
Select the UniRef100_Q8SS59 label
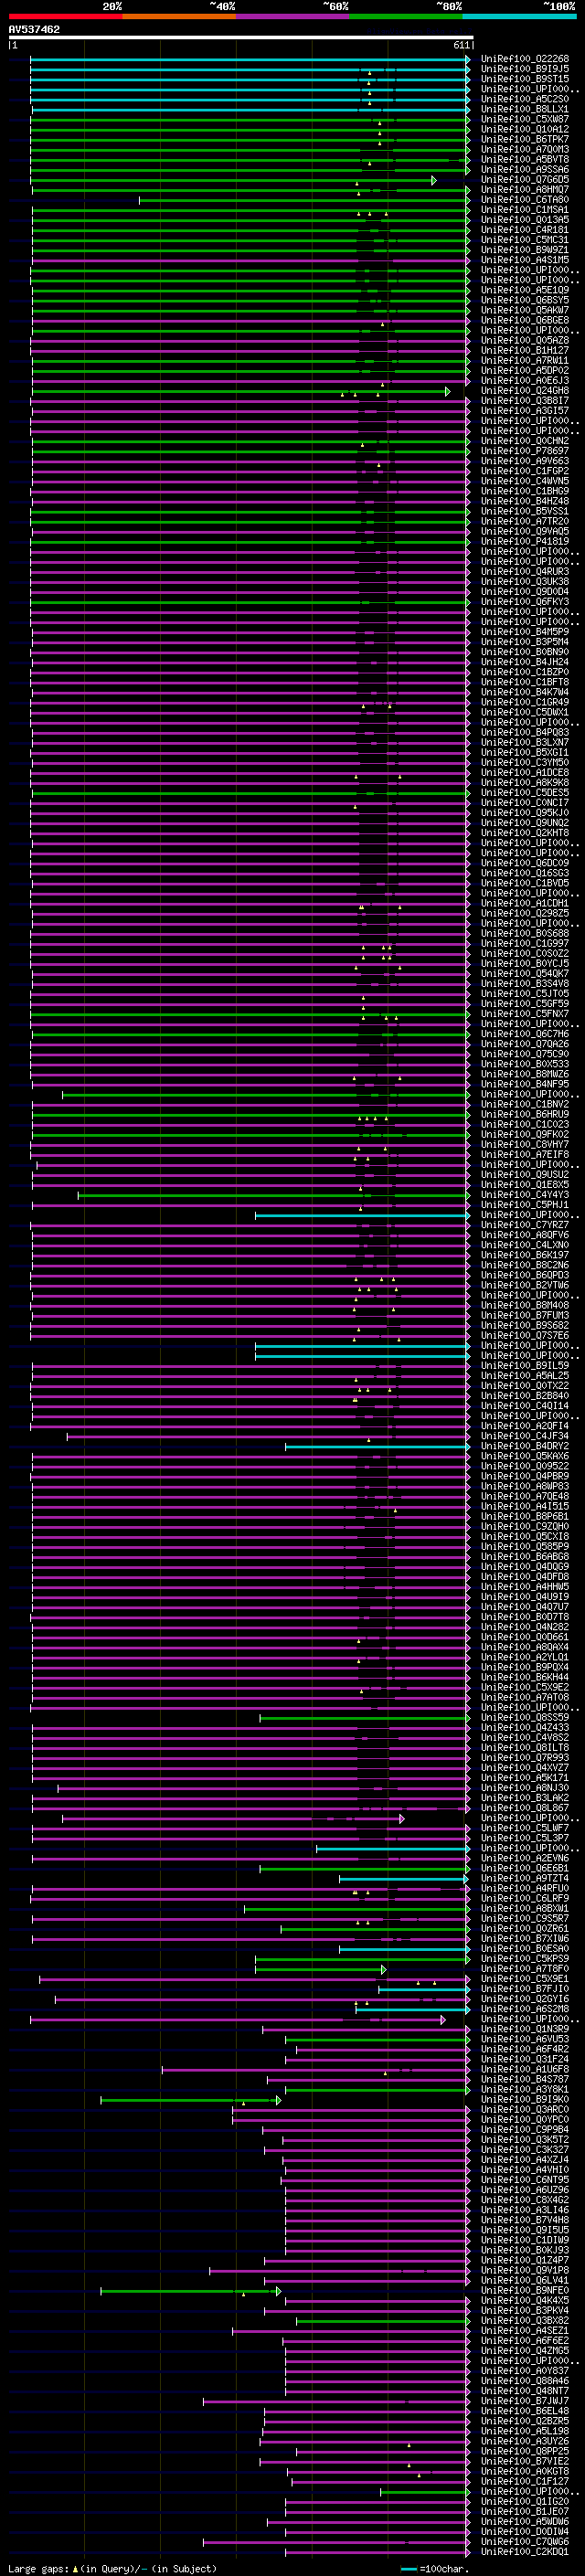(x=524, y=1717)
